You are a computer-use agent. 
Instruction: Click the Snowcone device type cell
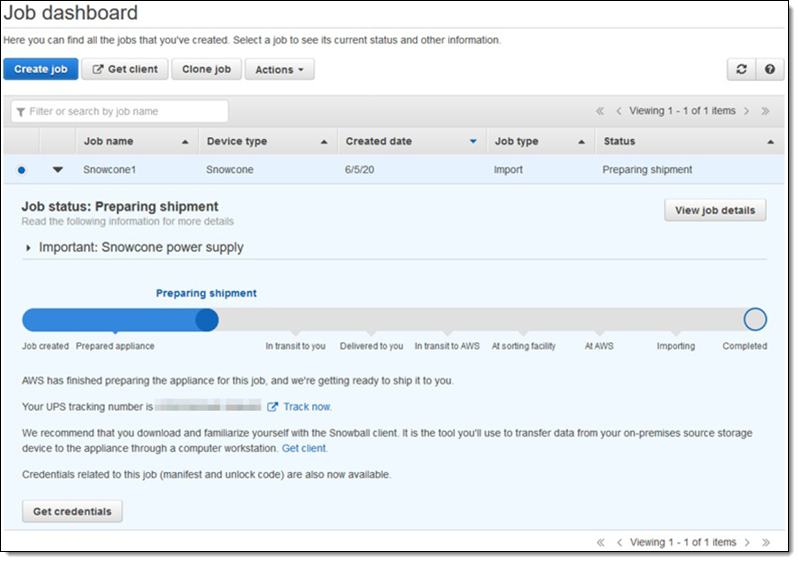coord(229,170)
